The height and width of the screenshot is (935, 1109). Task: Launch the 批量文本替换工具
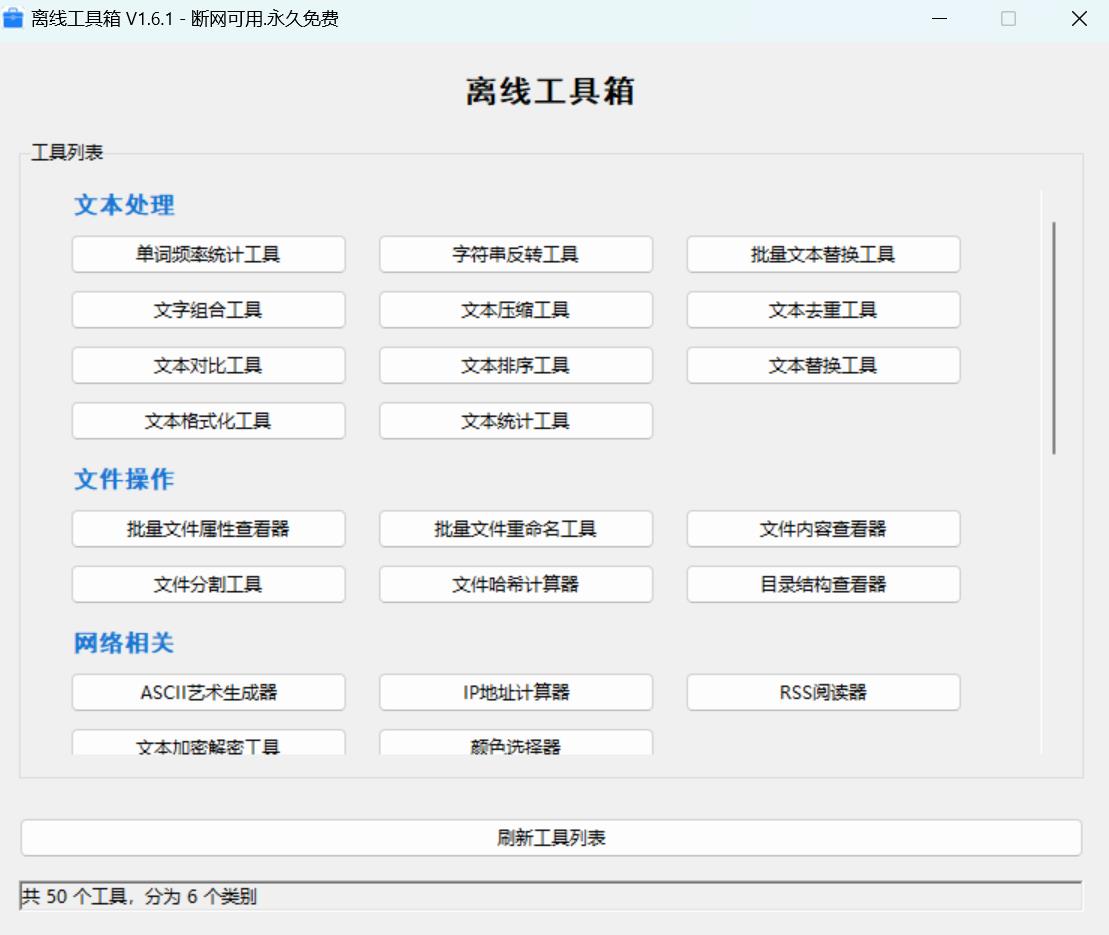(823, 254)
